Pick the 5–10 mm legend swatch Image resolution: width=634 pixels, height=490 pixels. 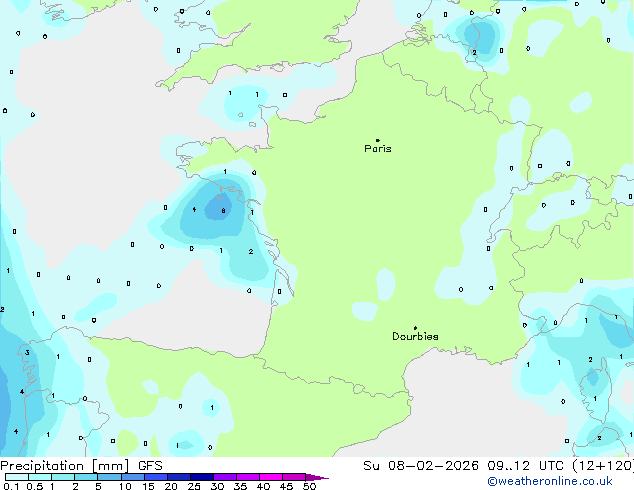(x=109, y=477)
